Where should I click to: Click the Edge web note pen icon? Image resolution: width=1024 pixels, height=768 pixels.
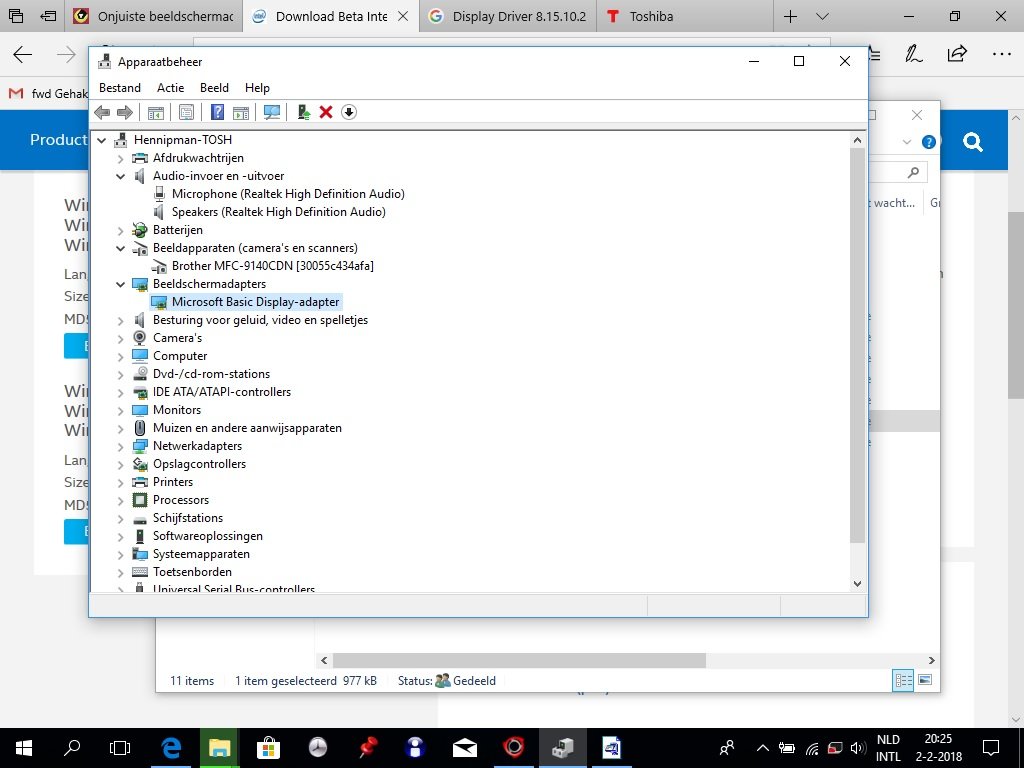coord(914,54)
